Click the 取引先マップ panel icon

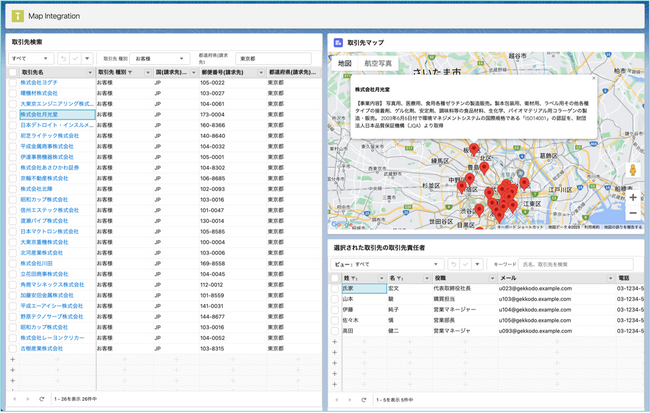click(x=338, y=43)
